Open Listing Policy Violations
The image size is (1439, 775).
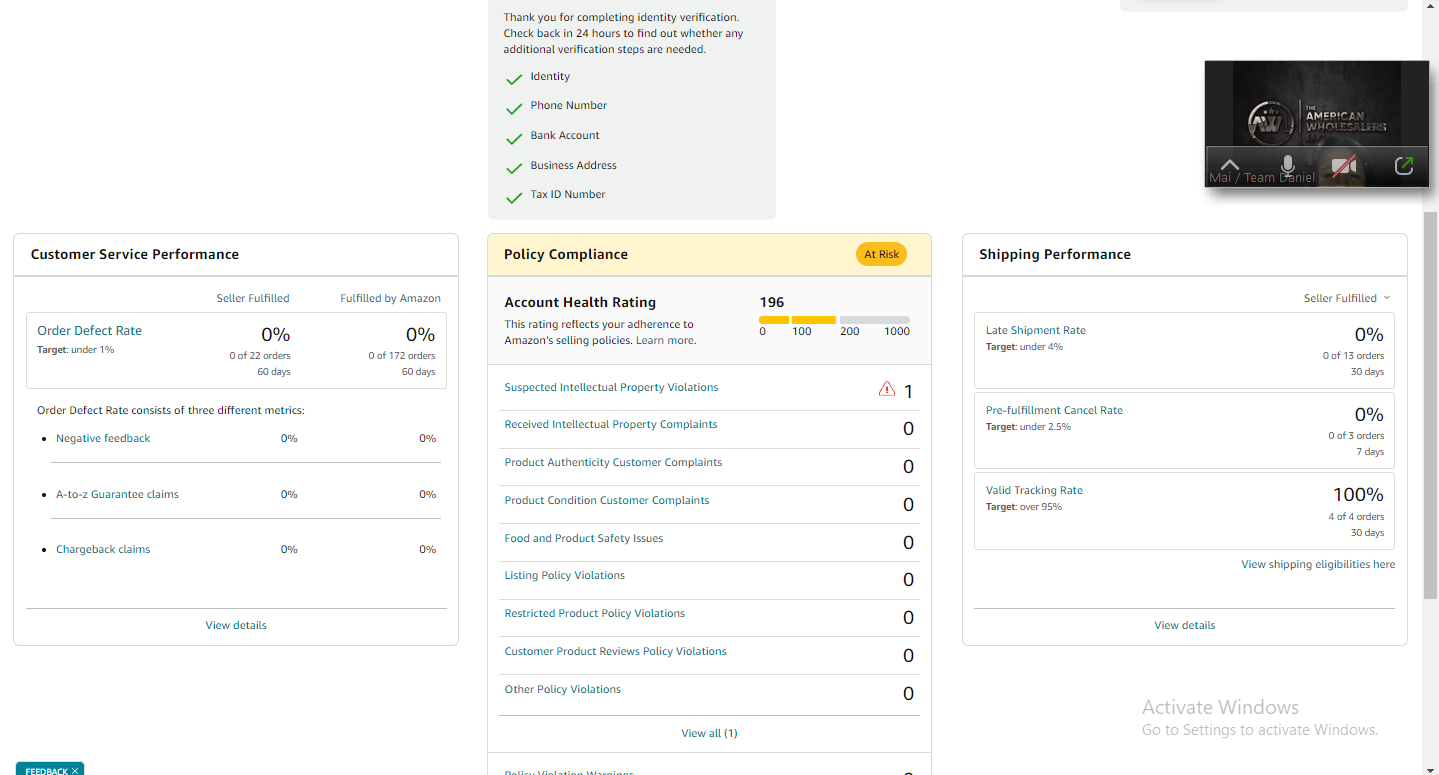pos(565,575)
